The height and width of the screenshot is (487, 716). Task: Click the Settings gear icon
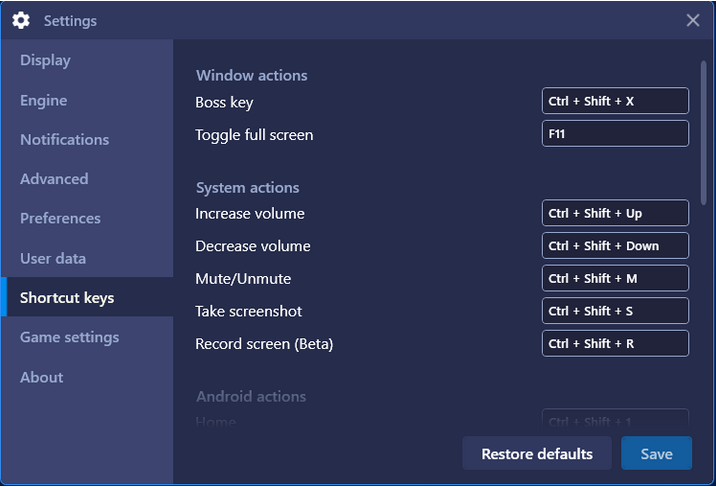21,21
